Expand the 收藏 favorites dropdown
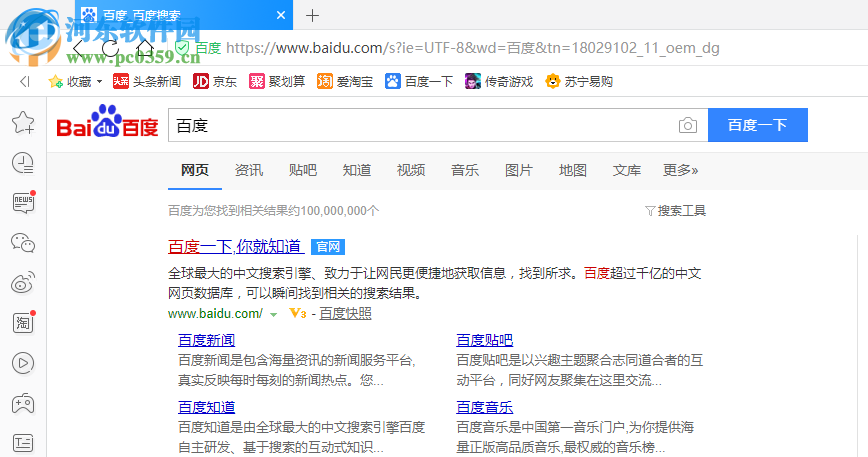Screen dimensions: 868x457 (99, 82)
